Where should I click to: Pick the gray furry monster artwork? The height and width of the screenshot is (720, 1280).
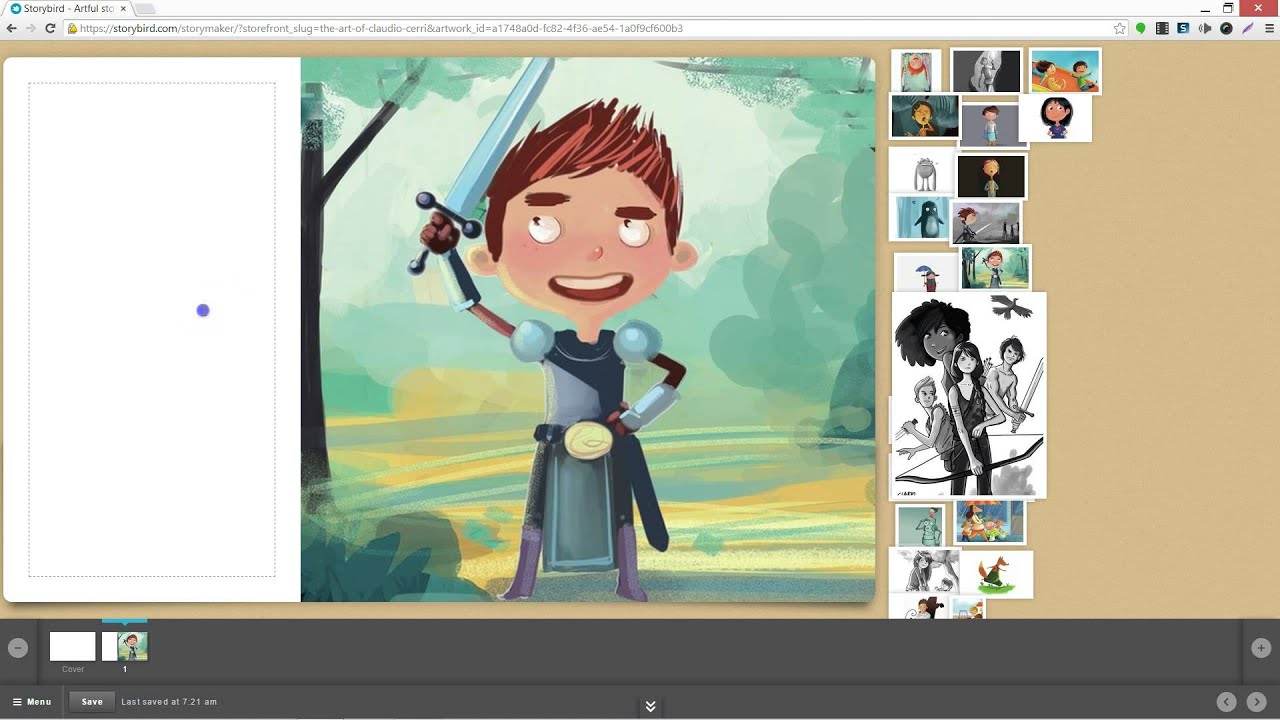pyautogui.click(x=925, y=172)
